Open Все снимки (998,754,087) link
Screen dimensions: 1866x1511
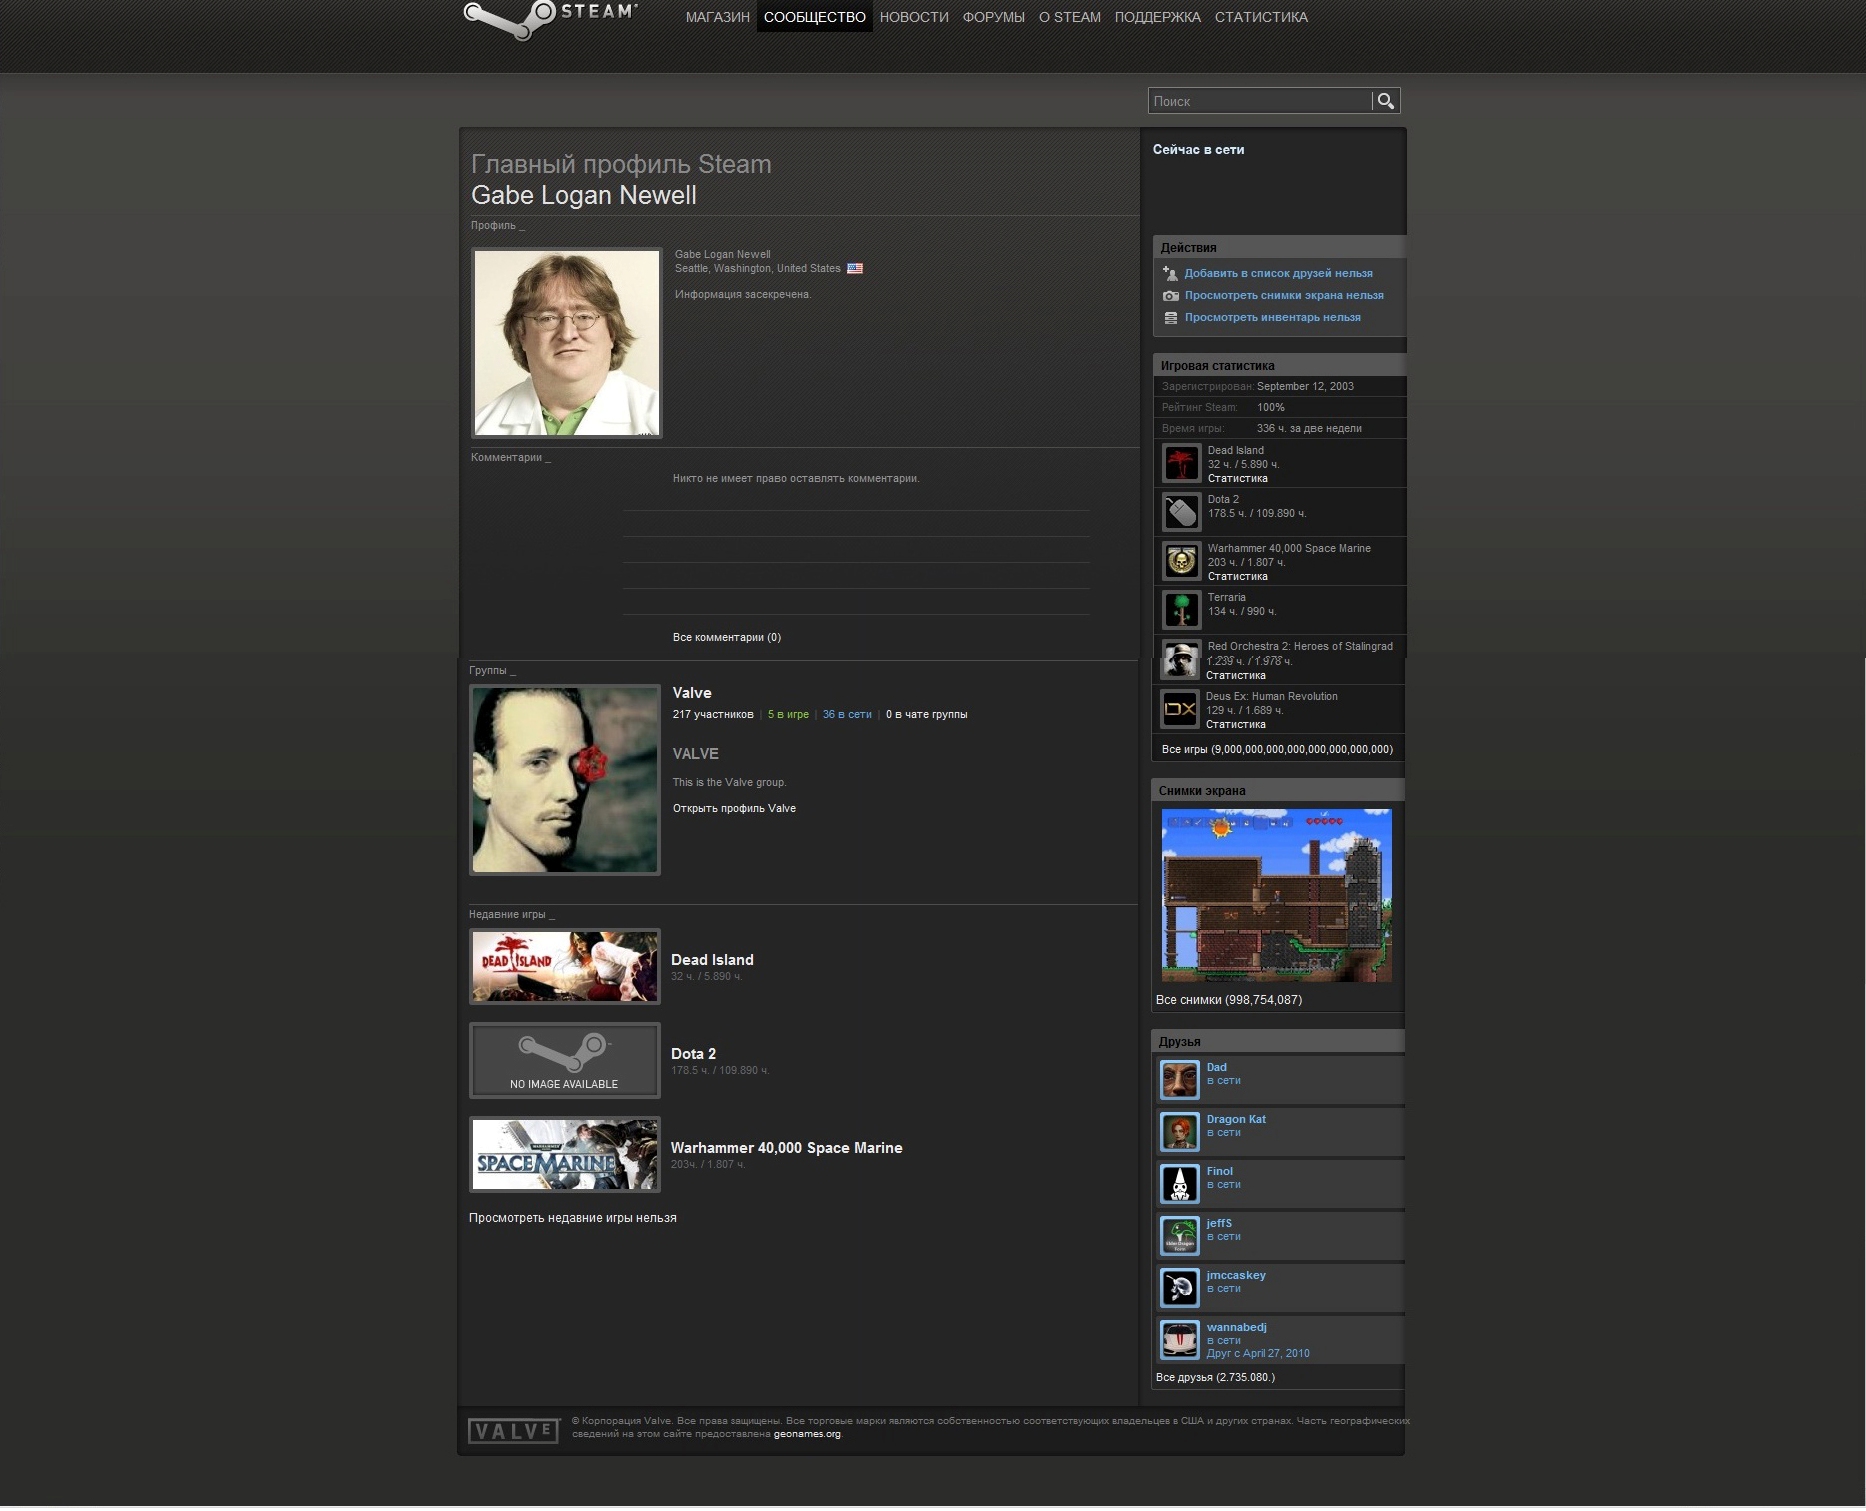[x=1229, y=1000]
